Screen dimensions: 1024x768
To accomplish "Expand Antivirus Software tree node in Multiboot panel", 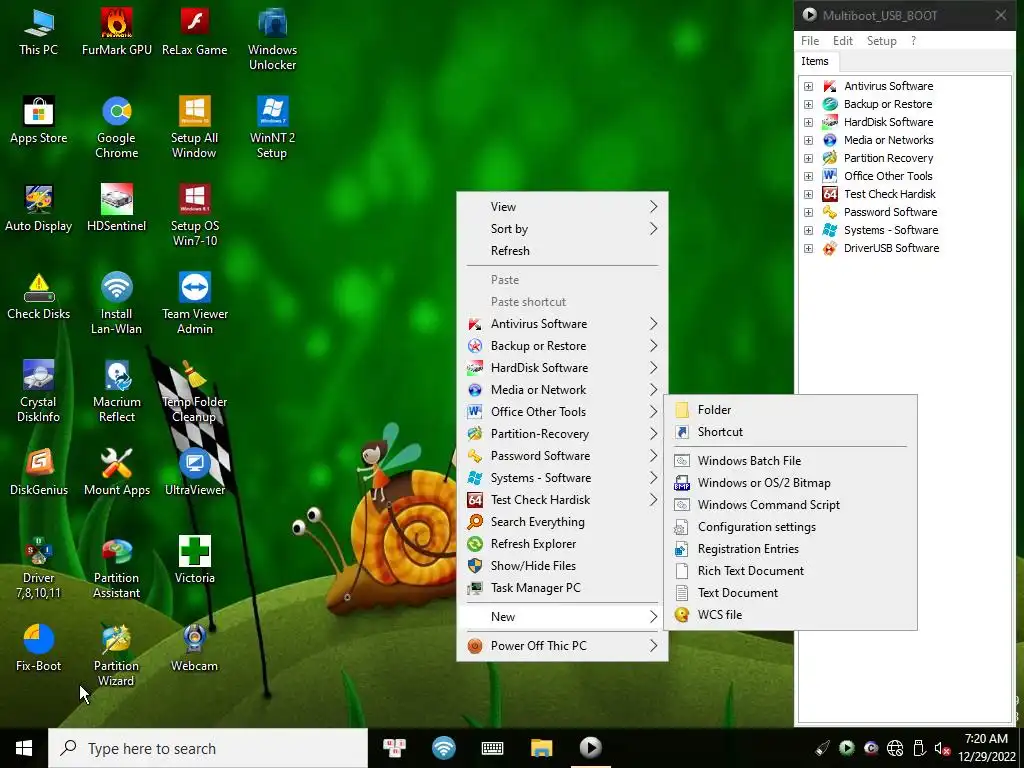I will pos(808,86).
